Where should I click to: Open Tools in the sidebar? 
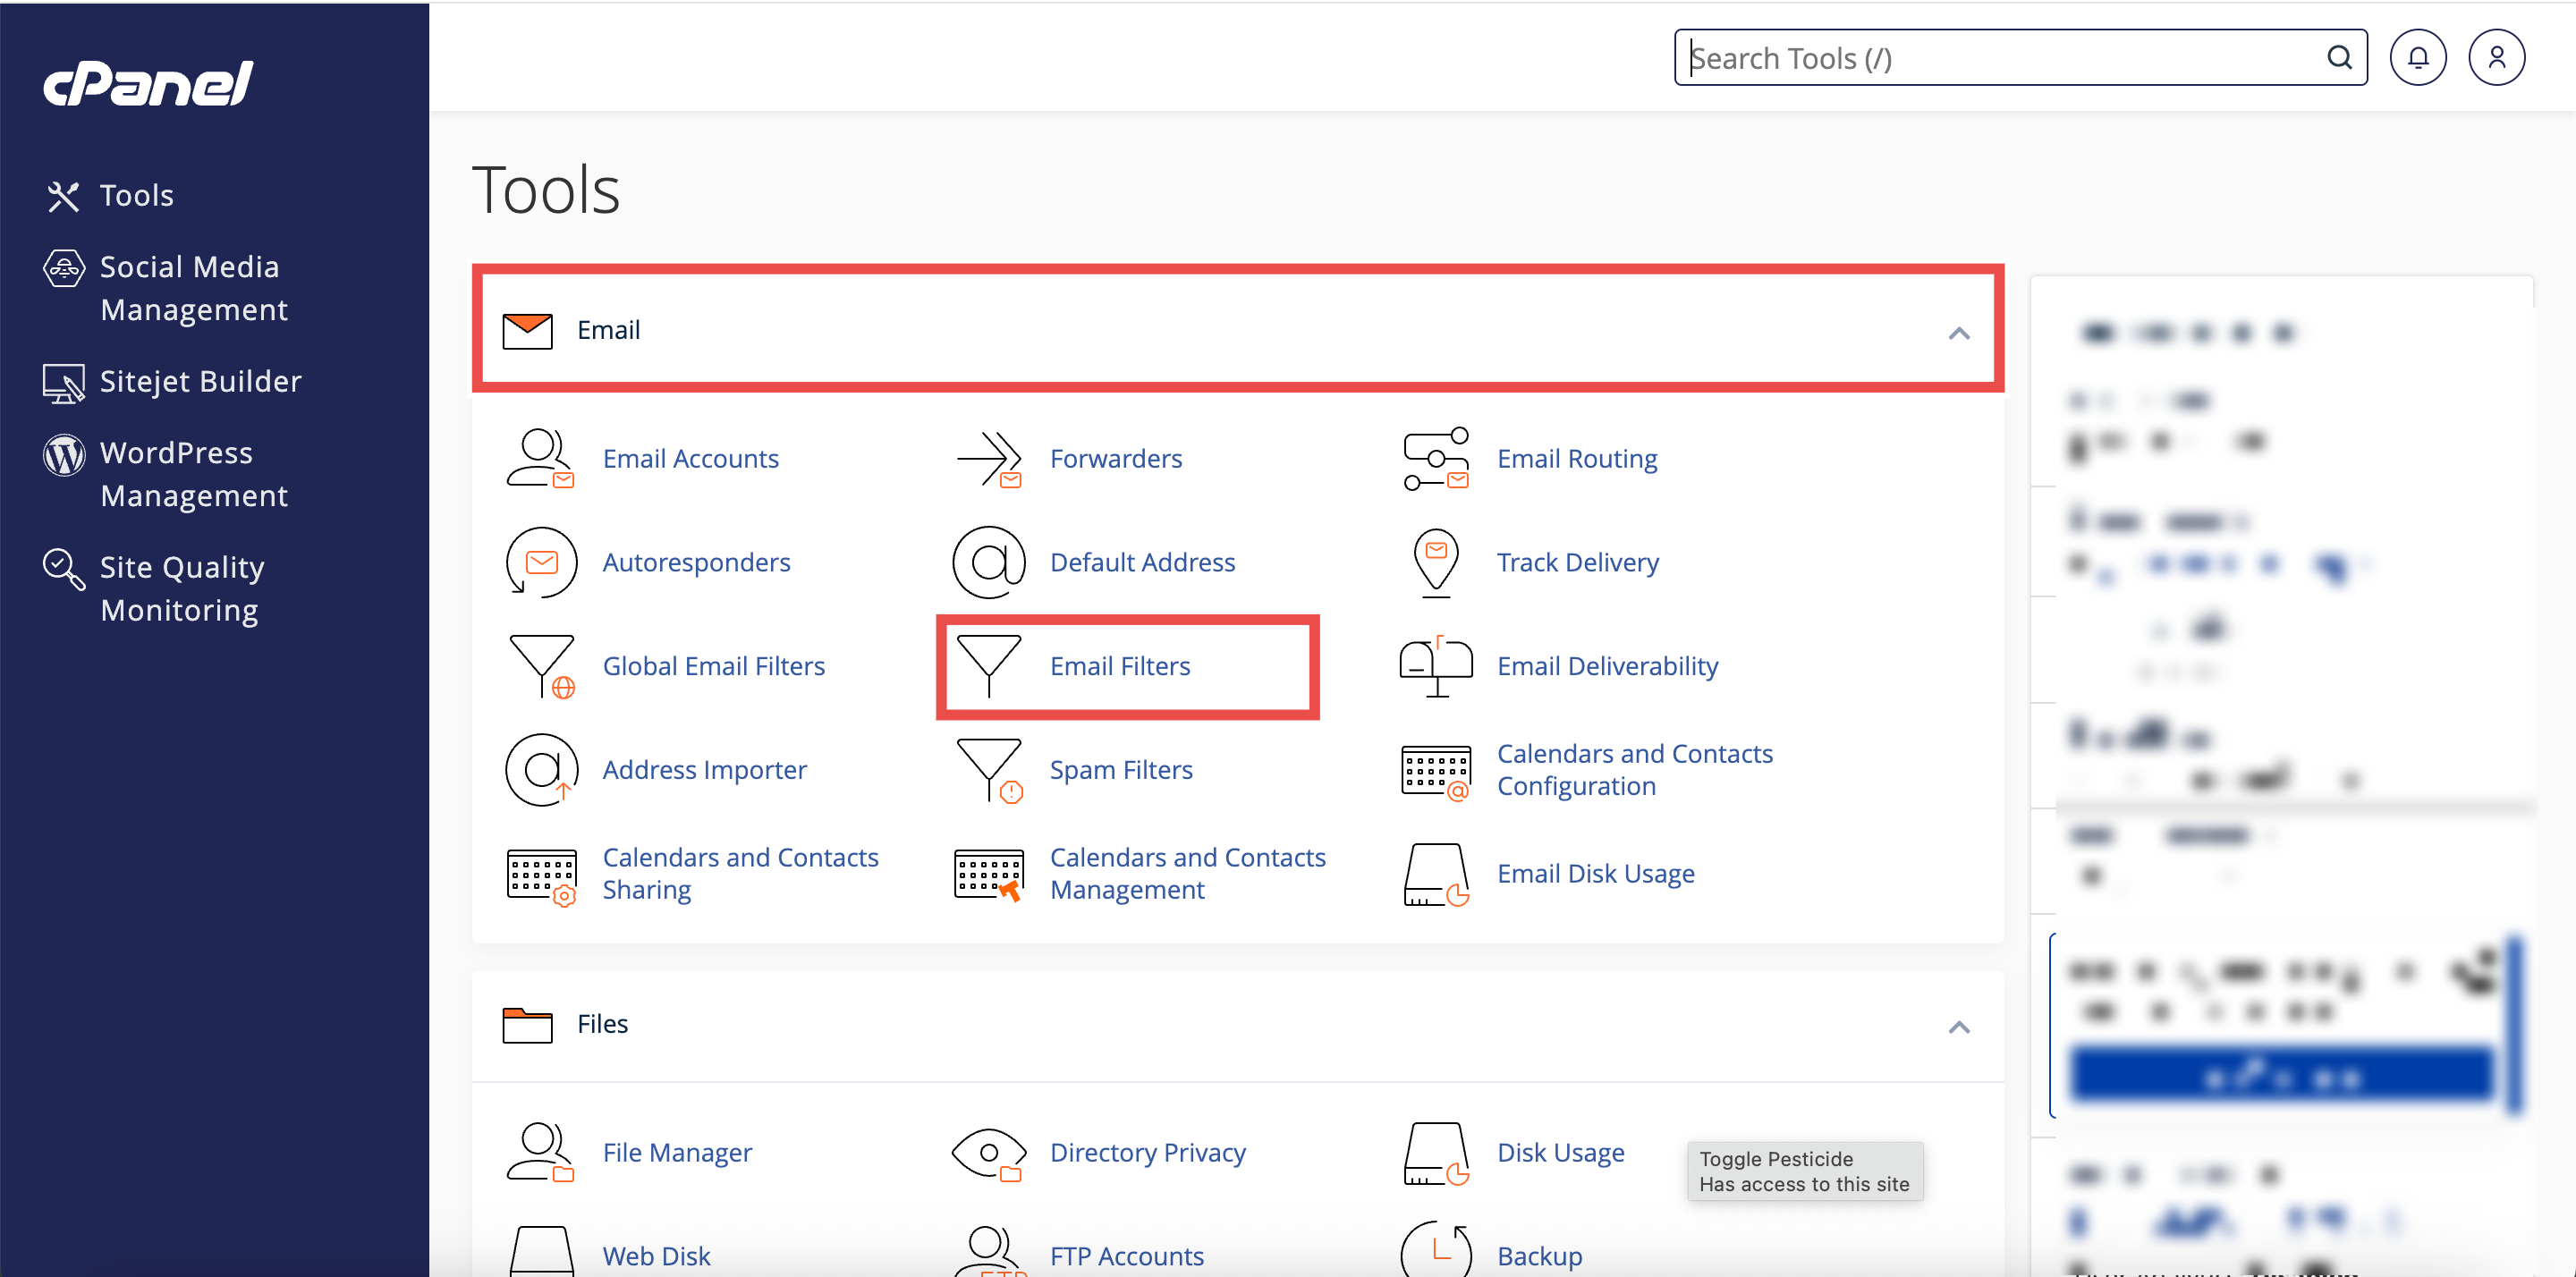click(x=136, y=196)
